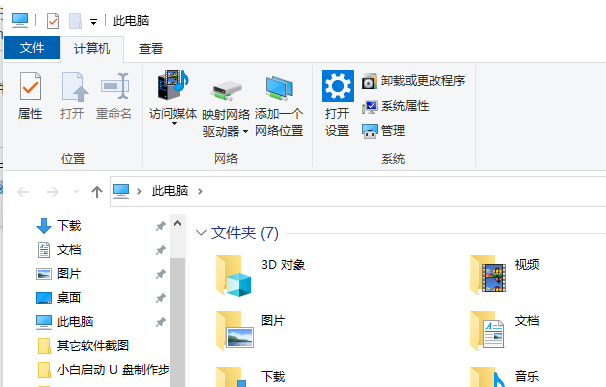The height and width of the screenshot is (387, 606).
Task: Go up one level with the up arrow
Action: pos(97,192)
